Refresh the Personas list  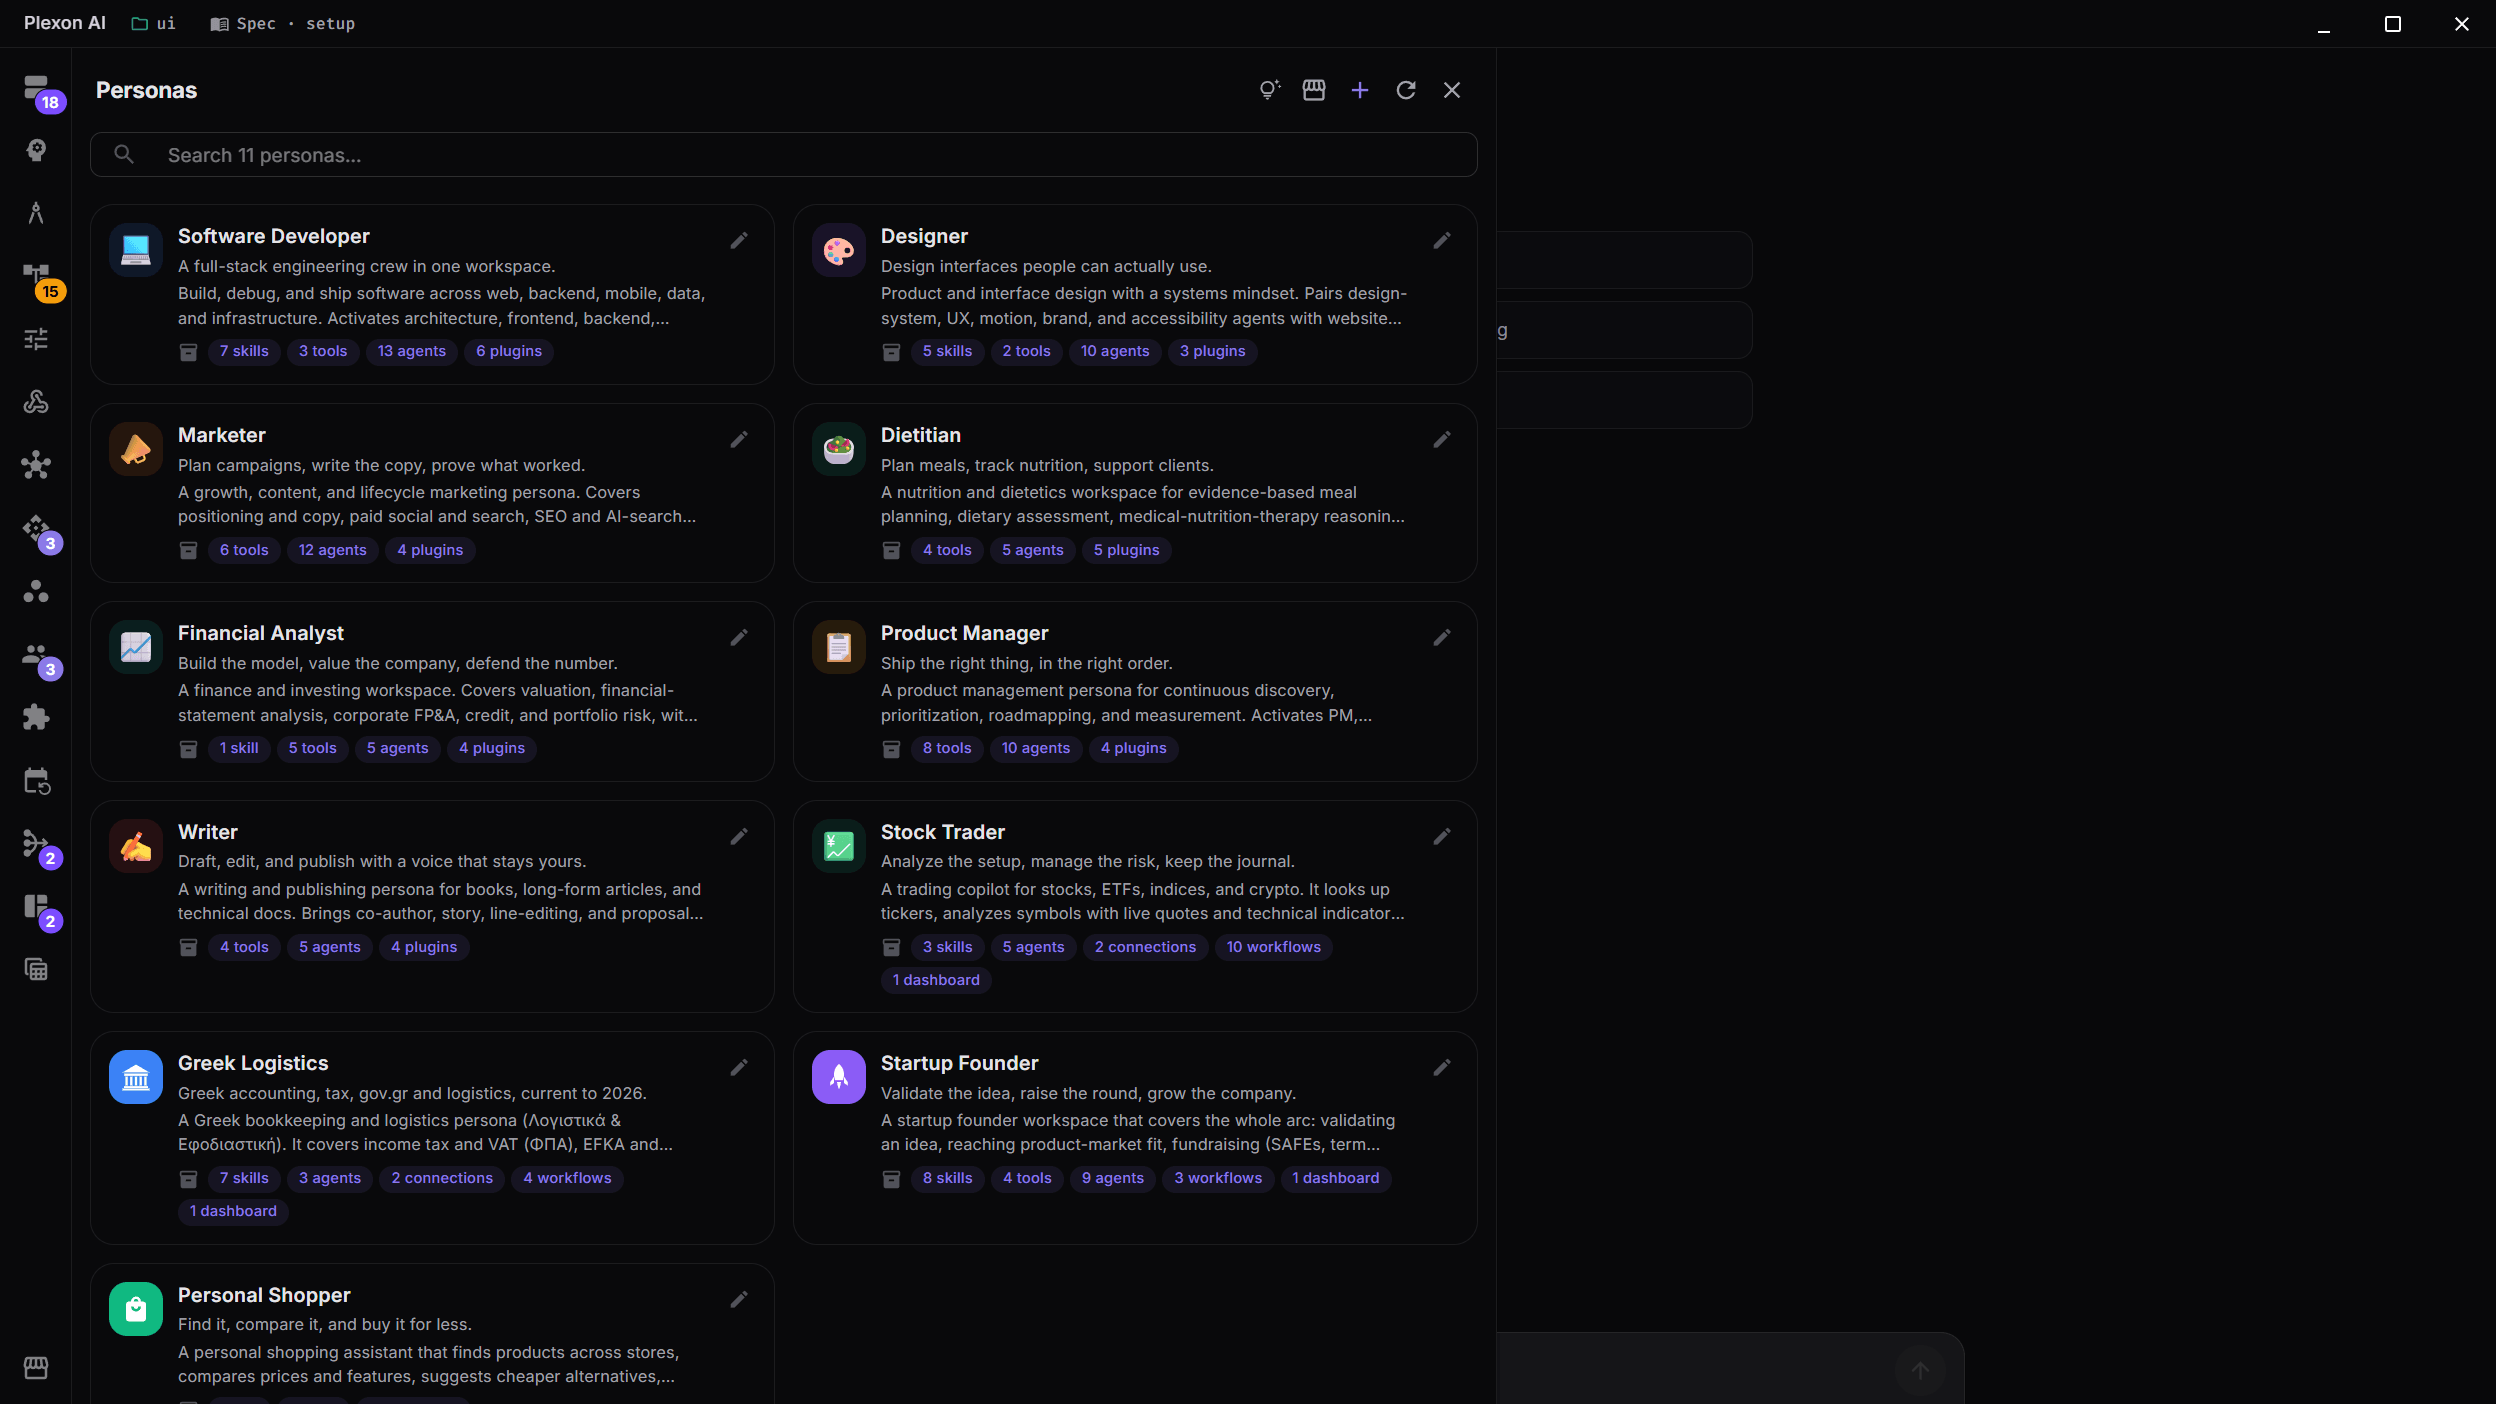click(x=1406, y=90)
